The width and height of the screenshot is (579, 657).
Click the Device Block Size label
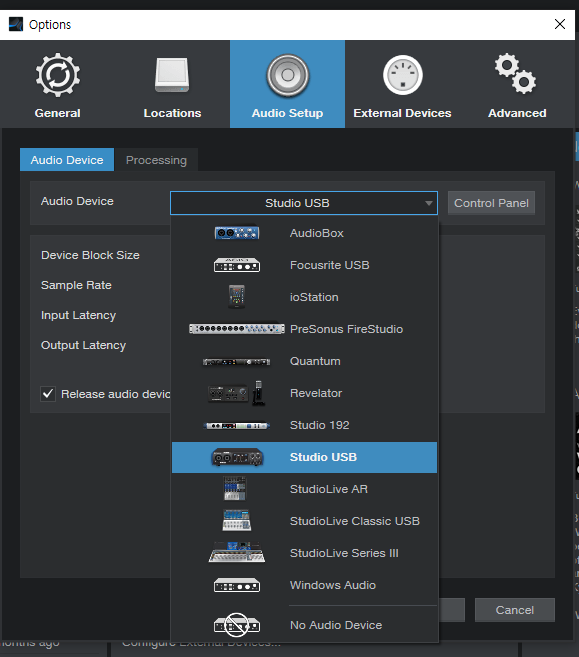90,255
